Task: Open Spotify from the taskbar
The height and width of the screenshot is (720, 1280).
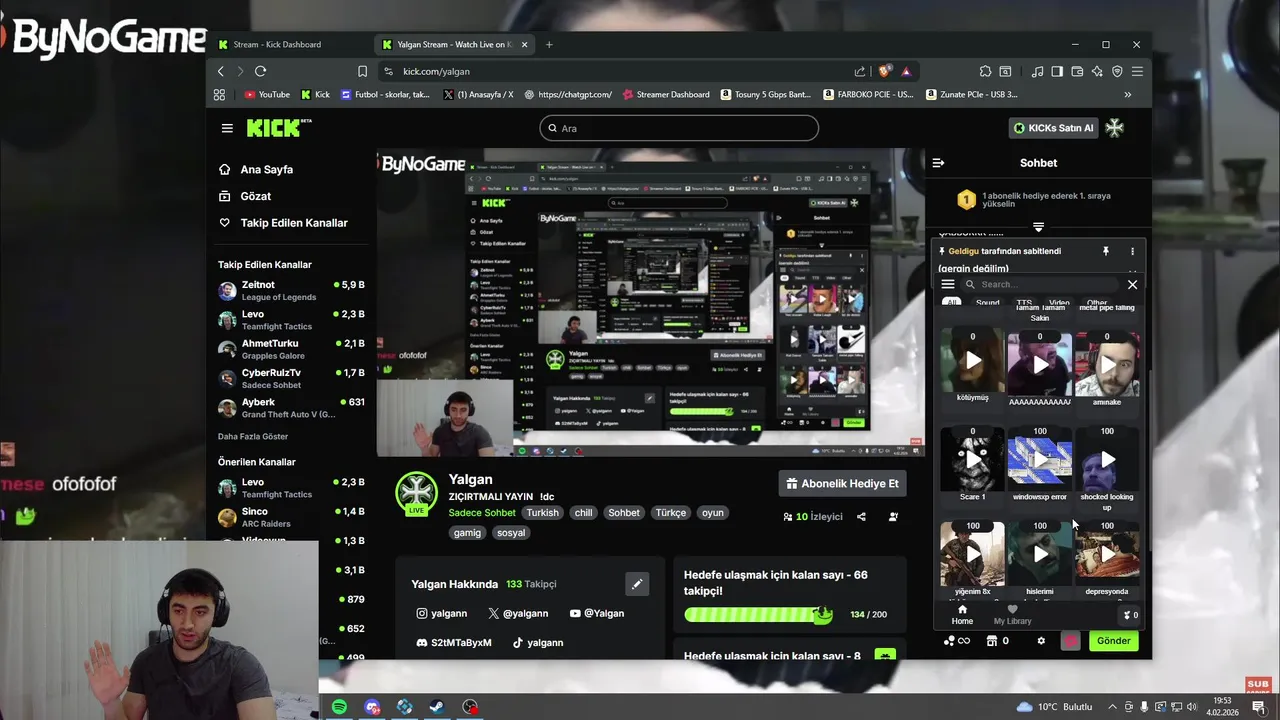Action: (339, 707)
